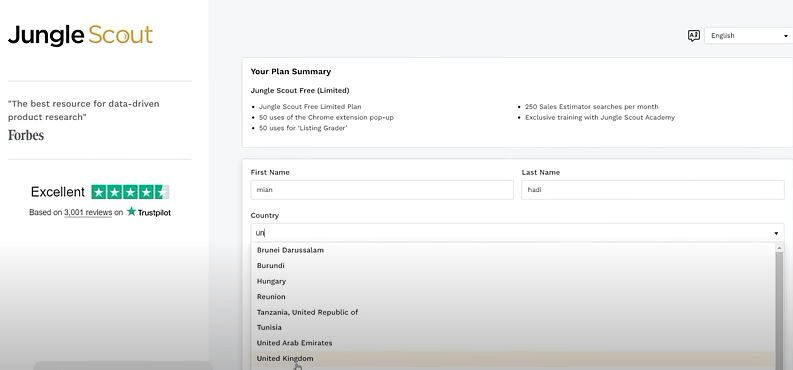Select Tunisia from country list
Screen dimensions: 793x370
click(513, 328)
